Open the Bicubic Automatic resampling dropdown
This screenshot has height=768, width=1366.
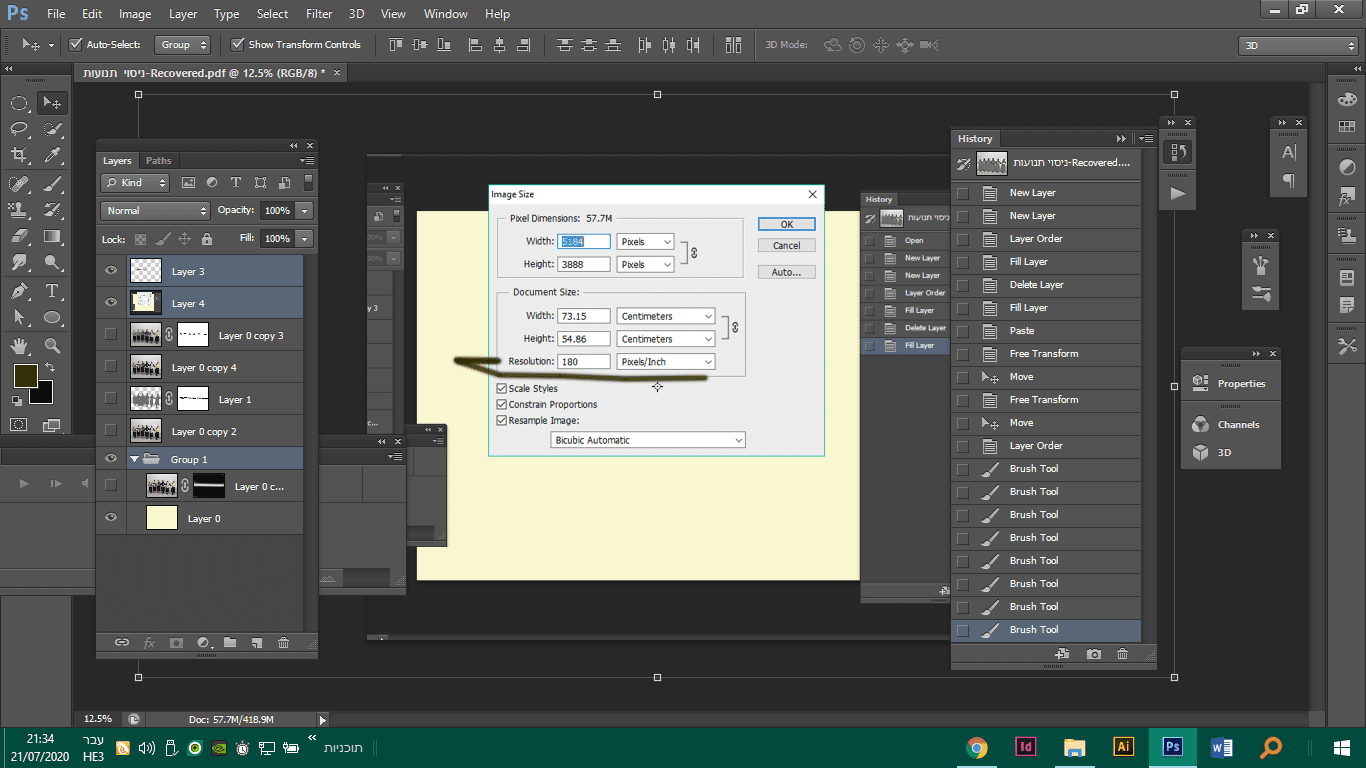(648, 440)
